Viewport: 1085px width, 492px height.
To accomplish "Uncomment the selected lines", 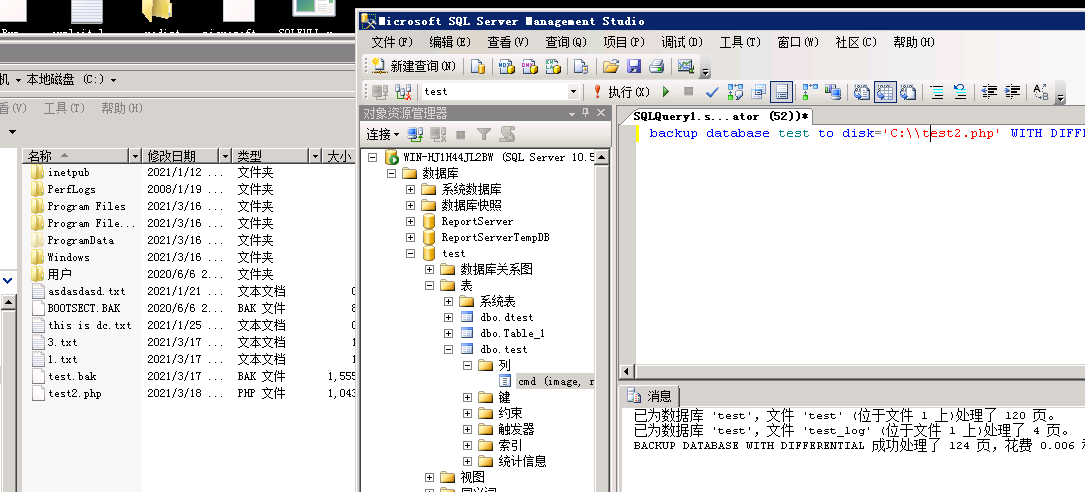I will [x=960, y=91].
